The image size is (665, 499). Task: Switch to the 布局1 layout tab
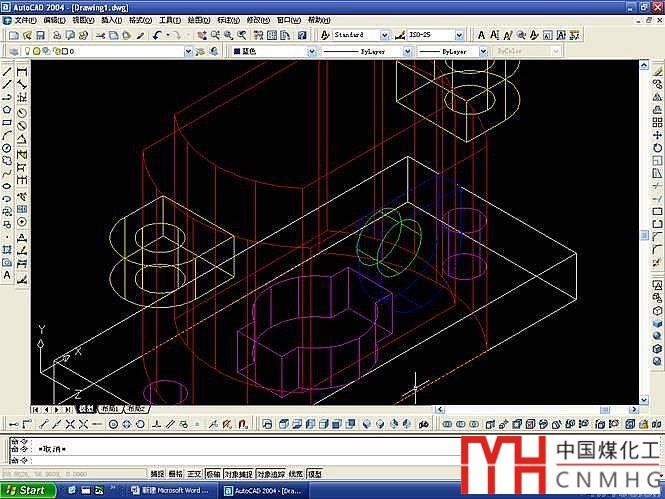coord(108,409)
